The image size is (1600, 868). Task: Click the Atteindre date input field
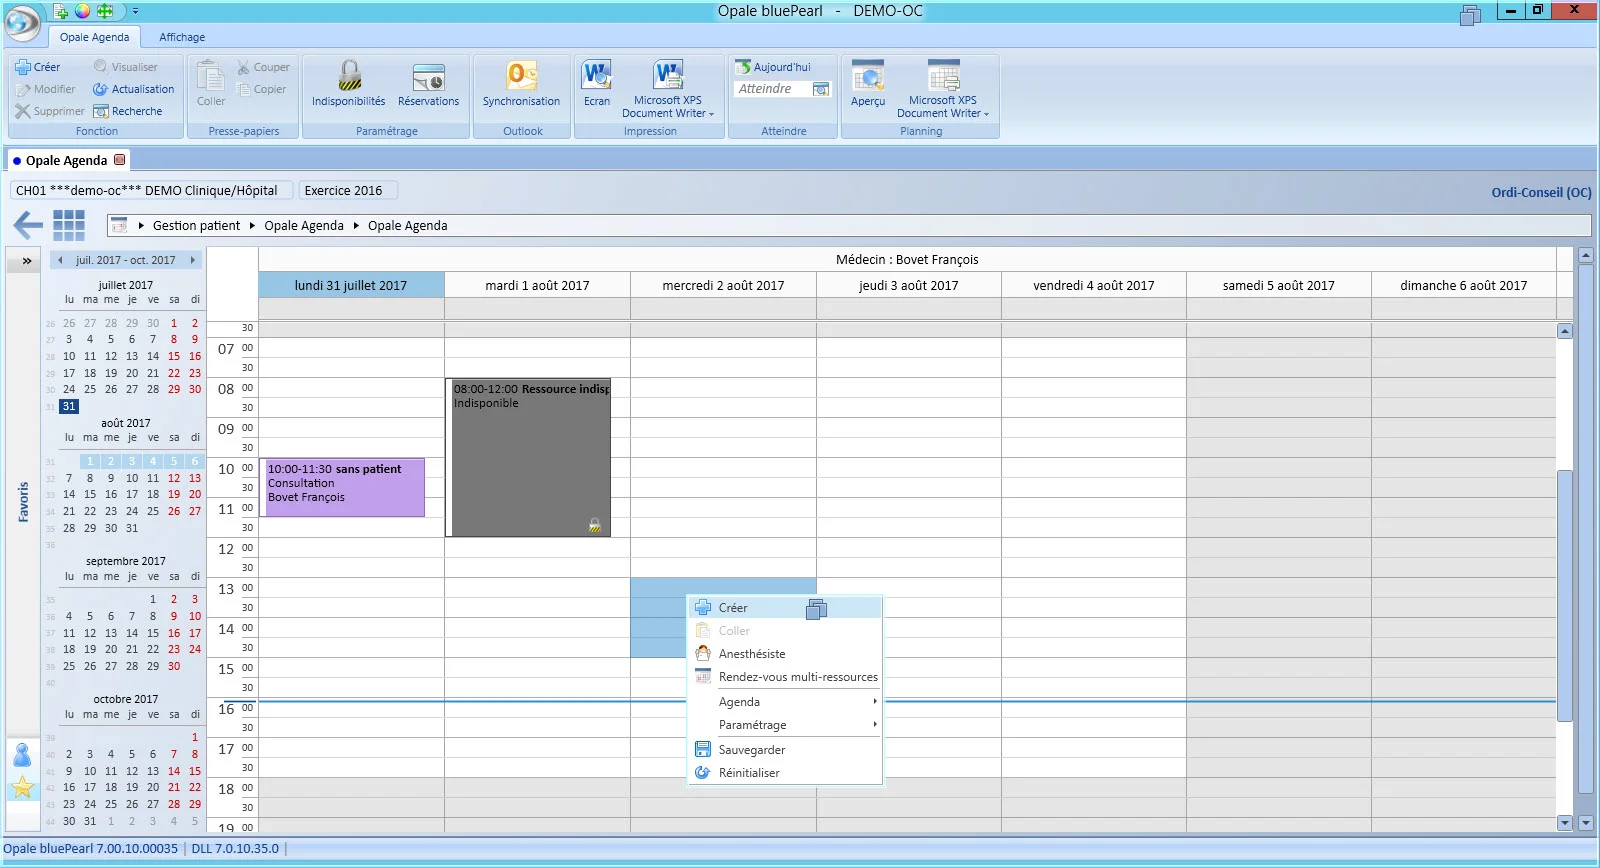[773, 89]
